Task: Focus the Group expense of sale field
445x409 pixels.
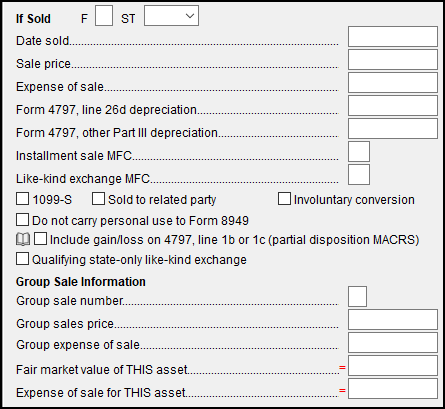Action: 393,342
